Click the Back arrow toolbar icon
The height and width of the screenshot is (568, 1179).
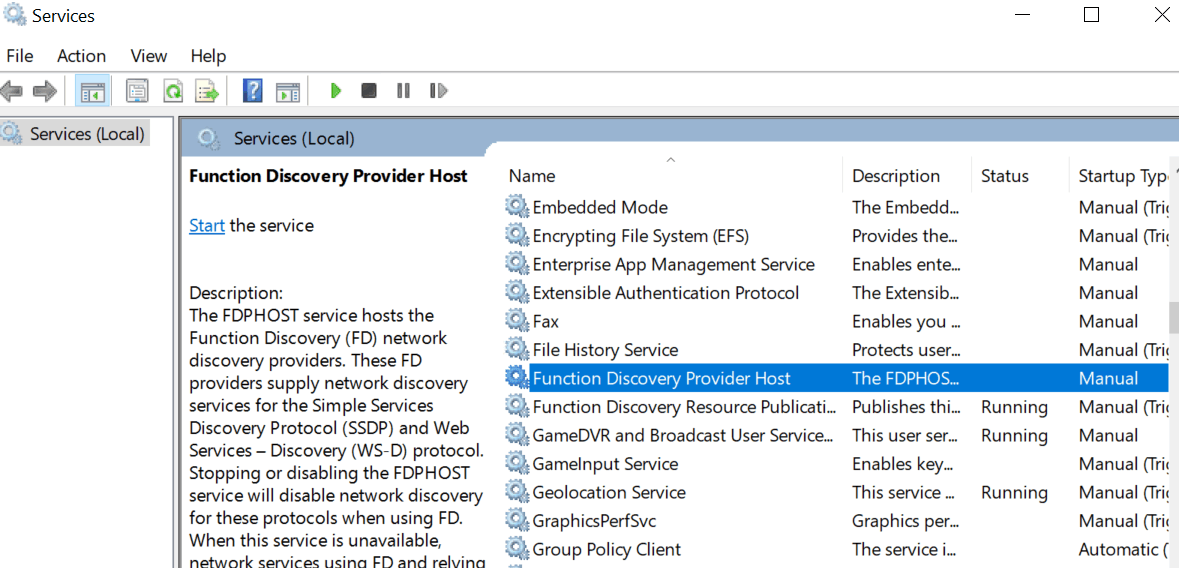[11, 92]
